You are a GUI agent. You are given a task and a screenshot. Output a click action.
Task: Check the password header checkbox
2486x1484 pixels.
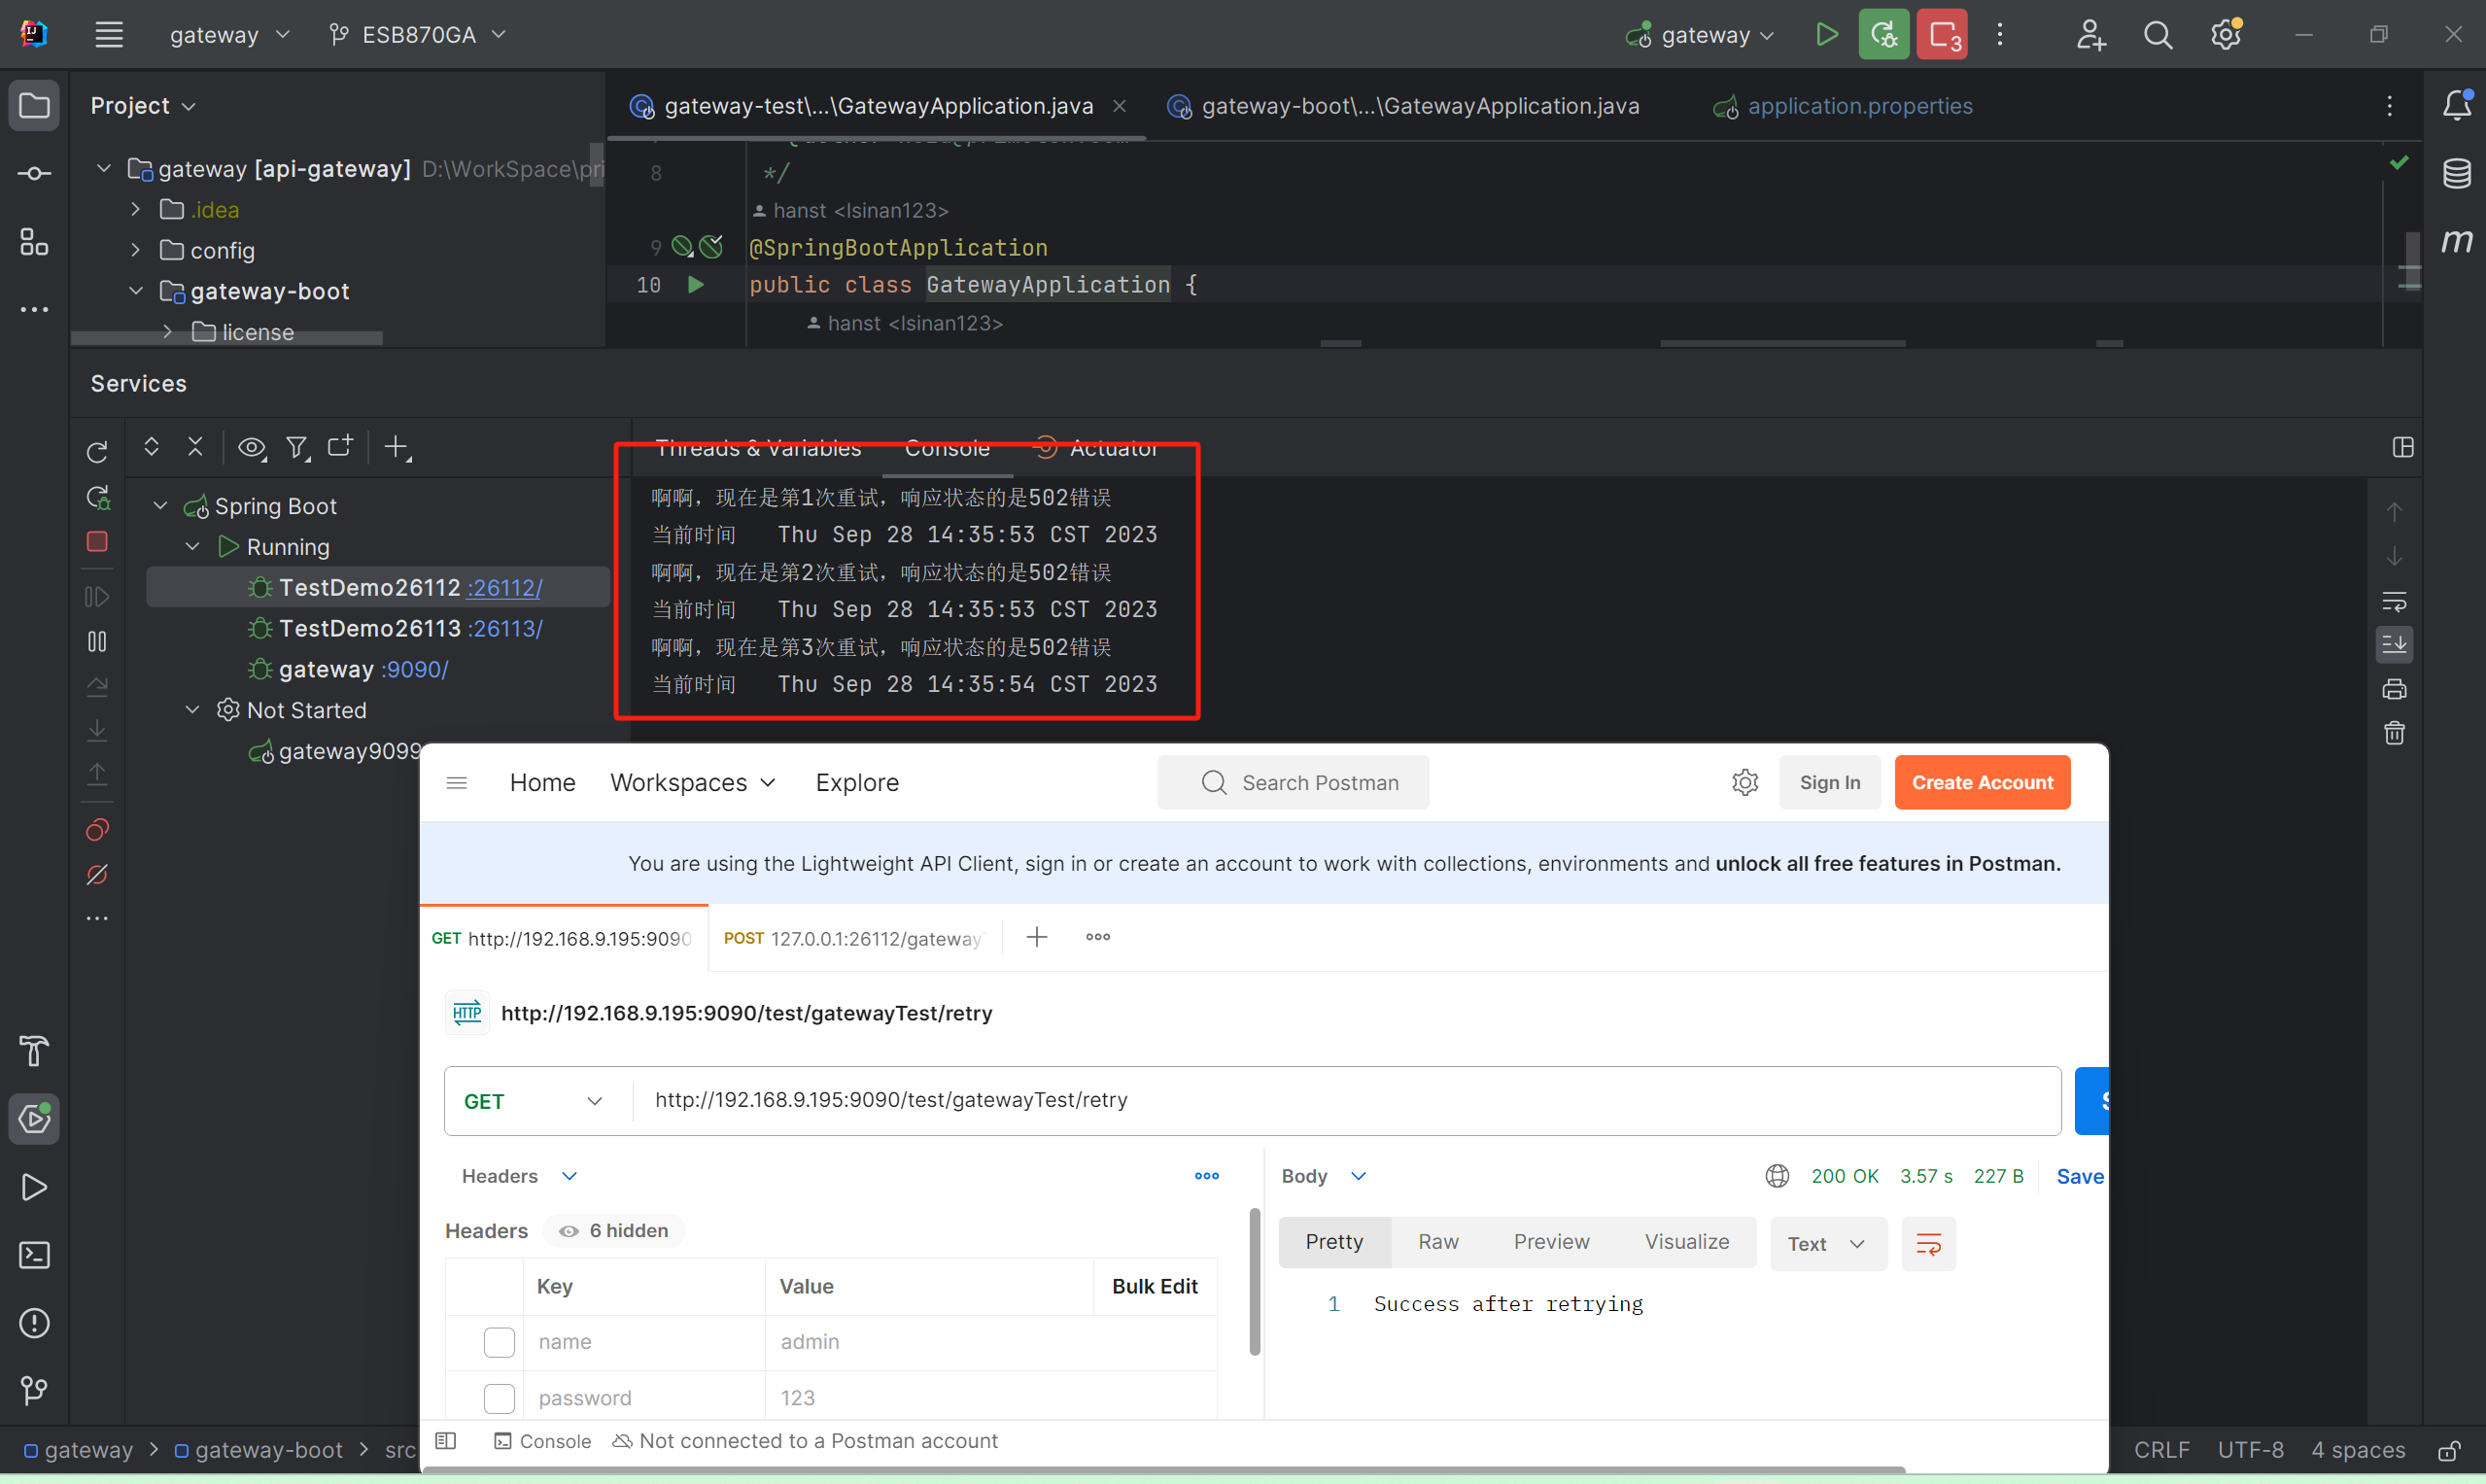(x=499, y=1398)
